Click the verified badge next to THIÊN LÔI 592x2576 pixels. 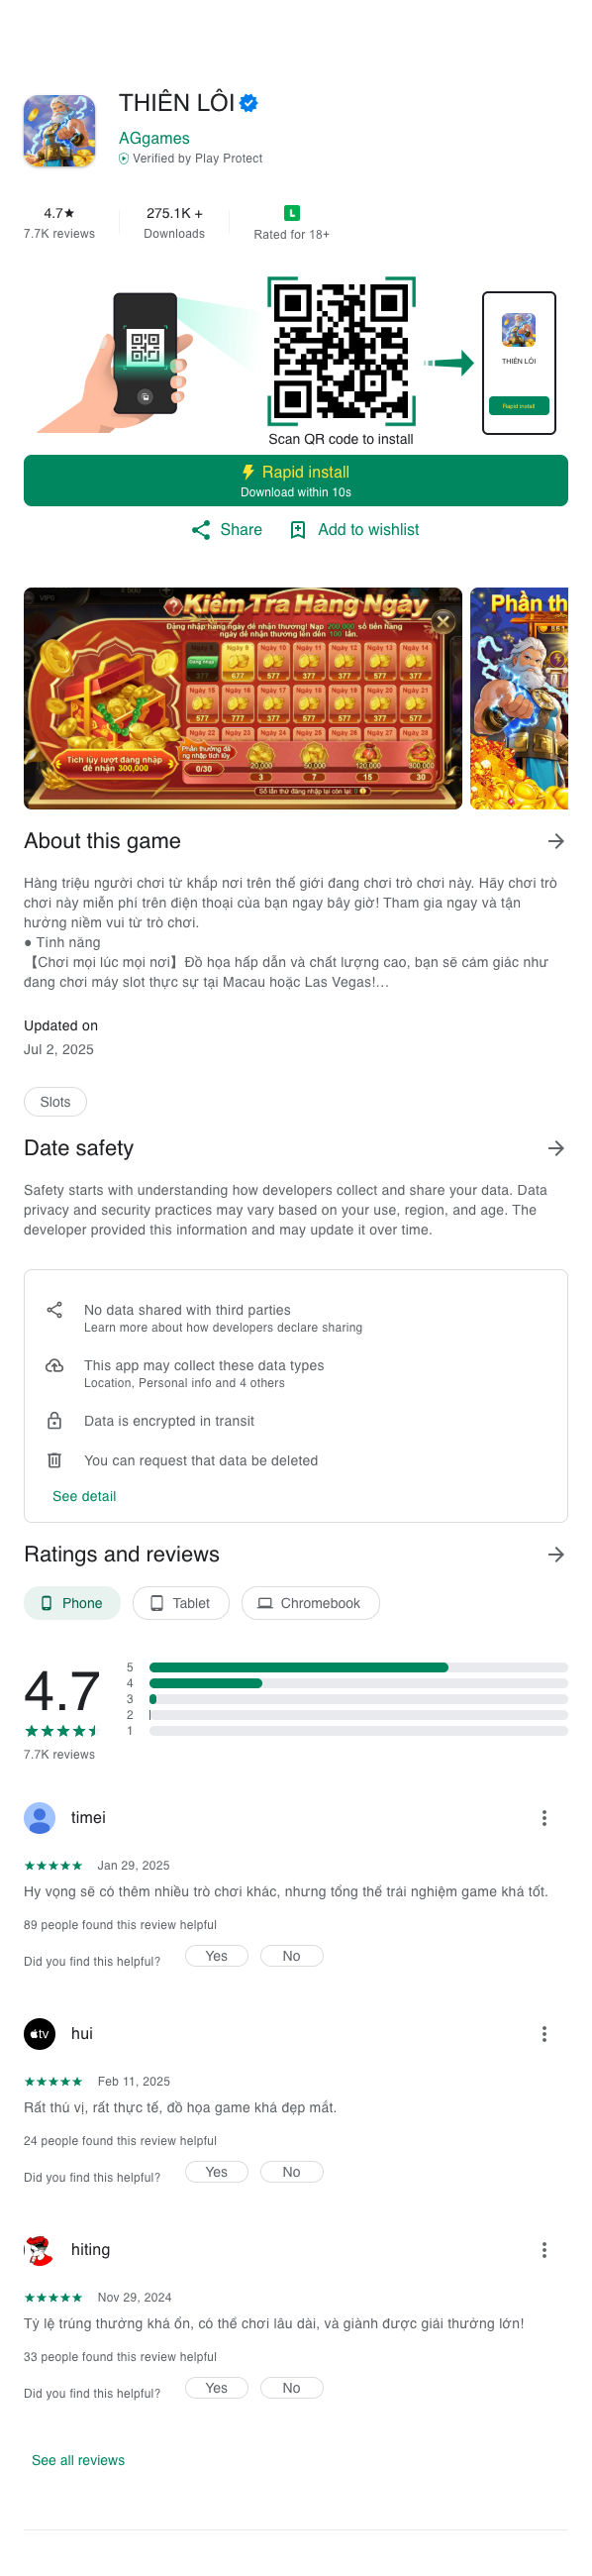coord(249,103)
